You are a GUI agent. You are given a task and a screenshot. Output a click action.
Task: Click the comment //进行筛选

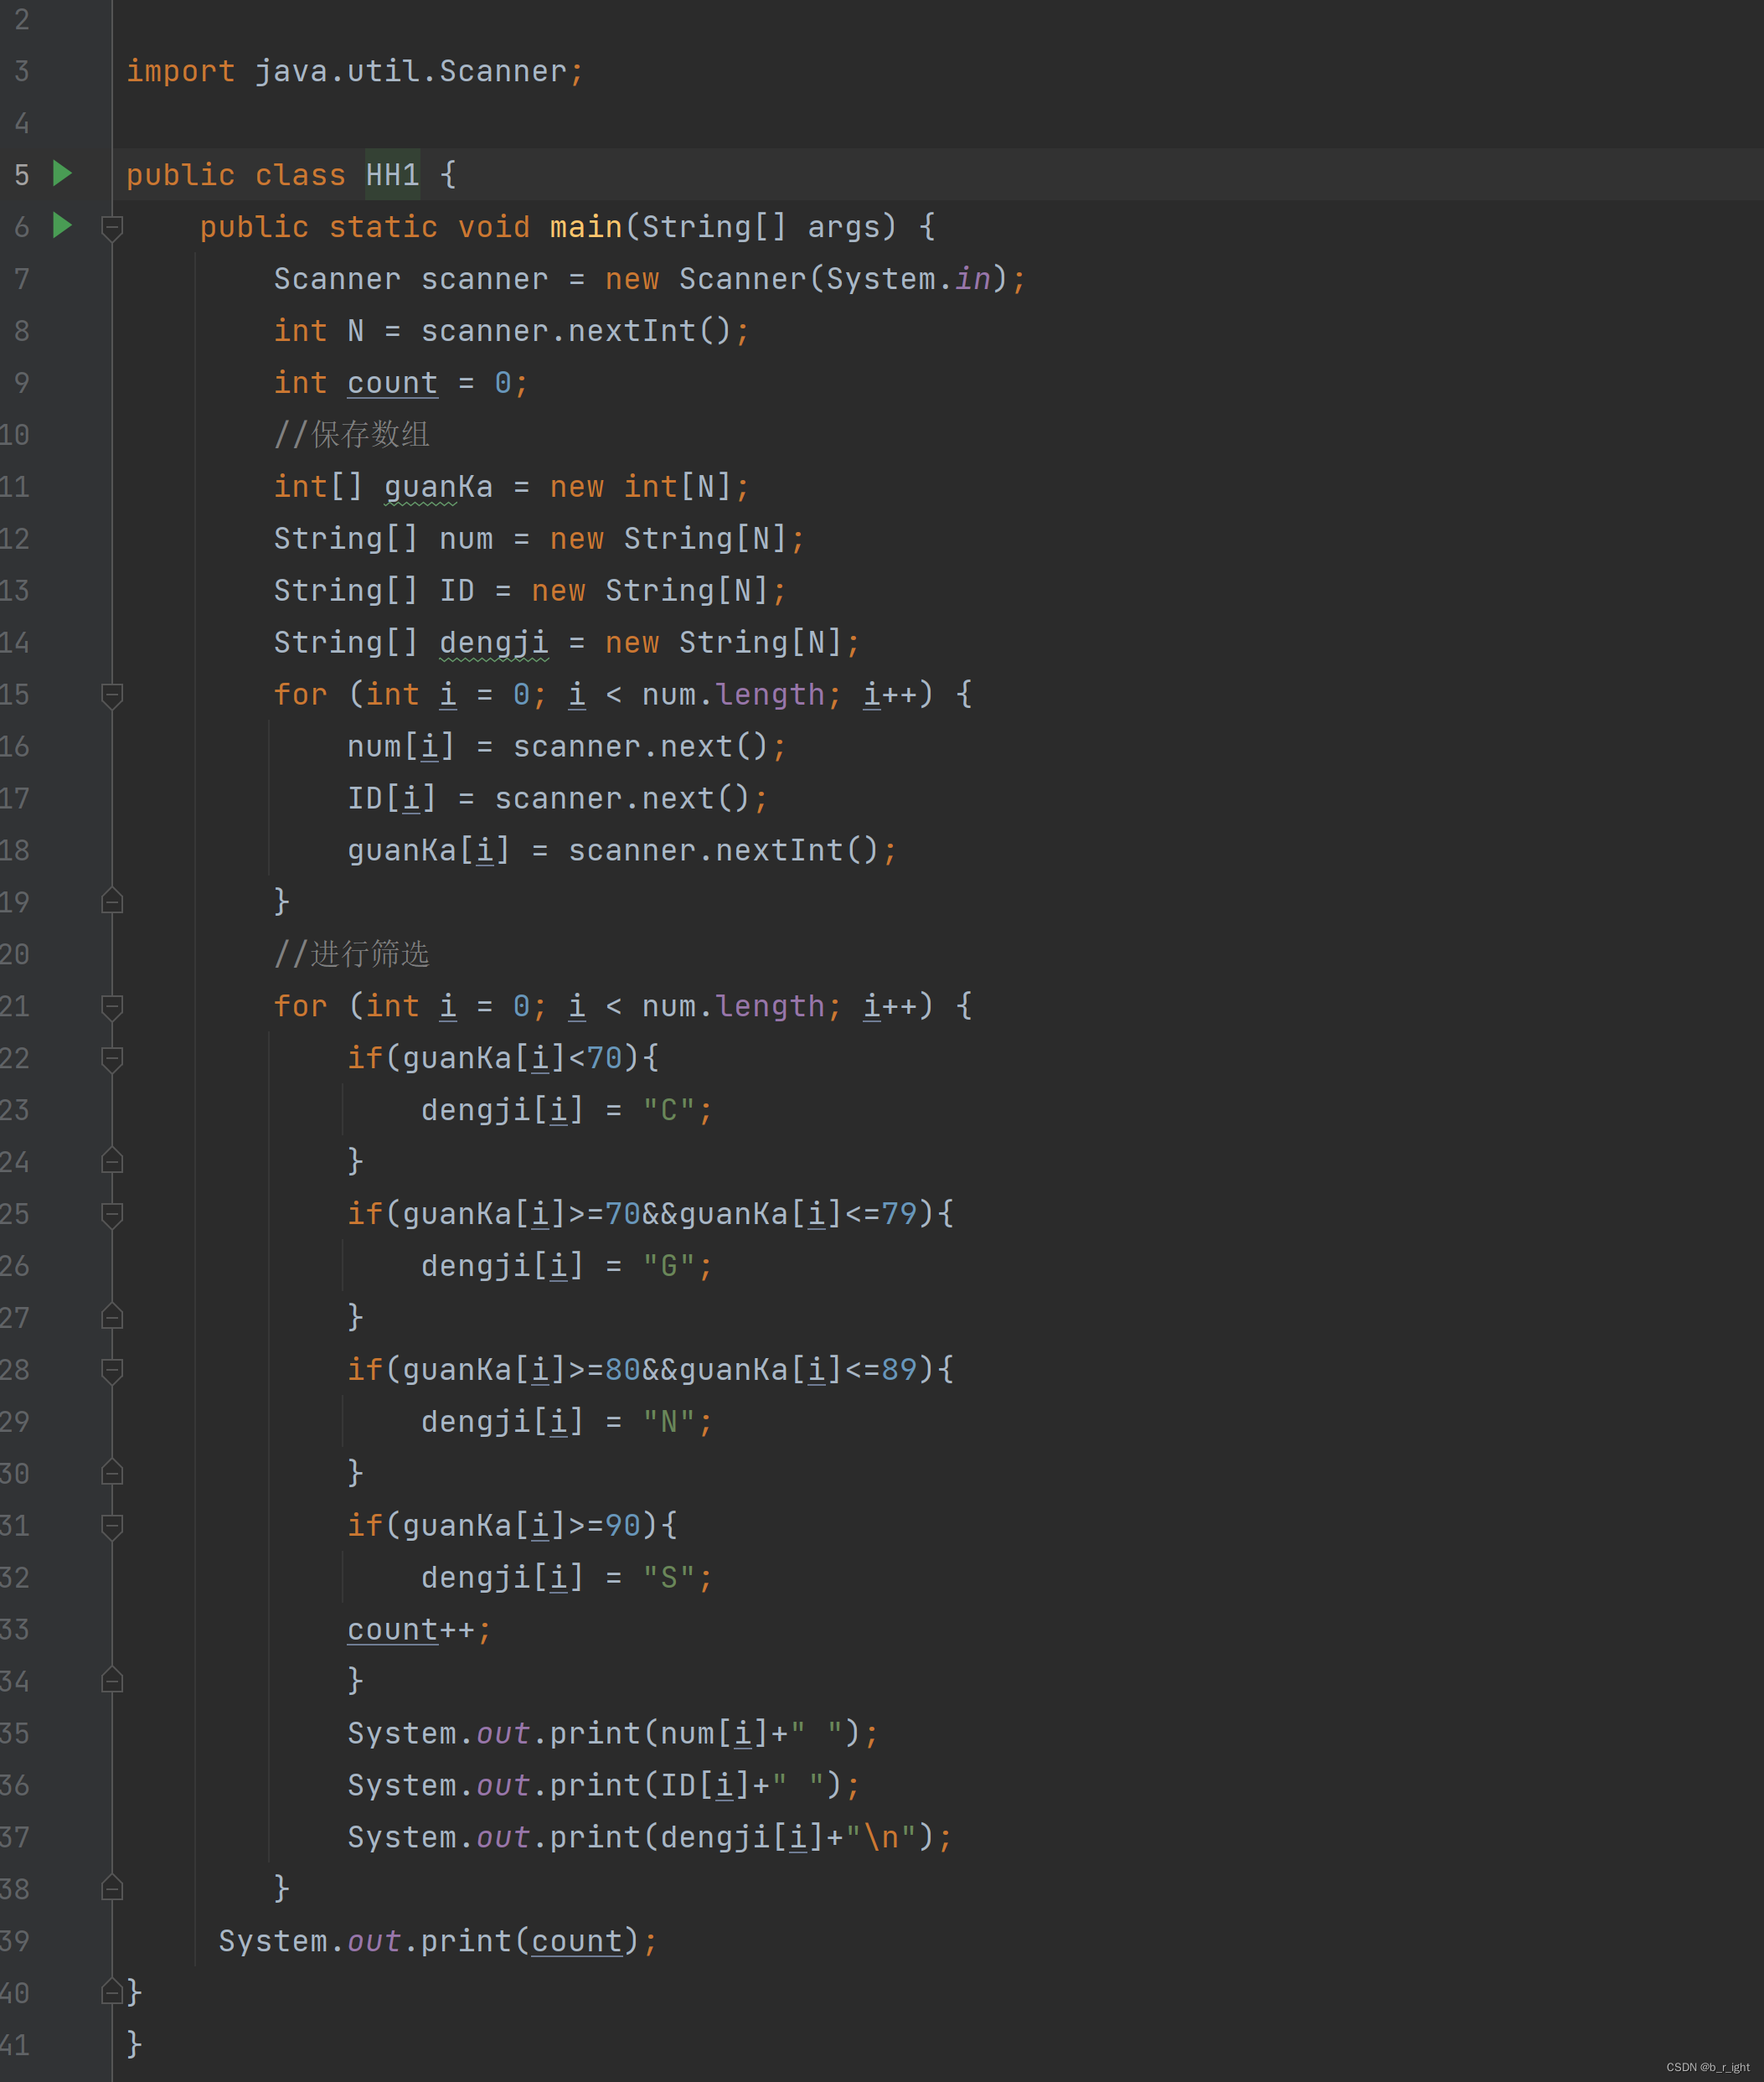pyautogui.click(x=352, y=954)
